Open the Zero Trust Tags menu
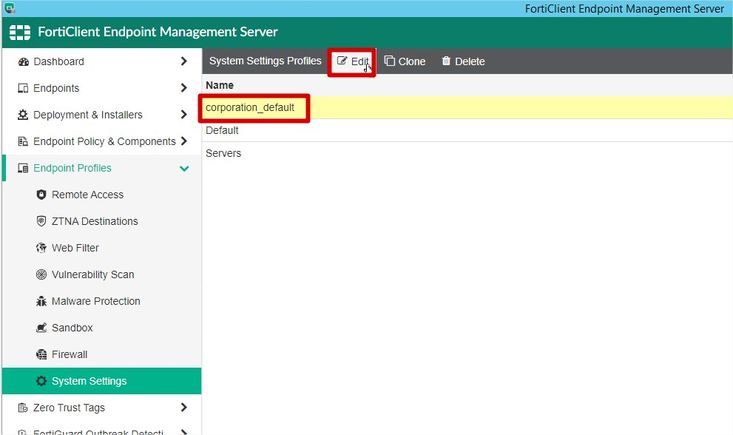Screen dimensions: 733x435 click(x=69, y=408)
